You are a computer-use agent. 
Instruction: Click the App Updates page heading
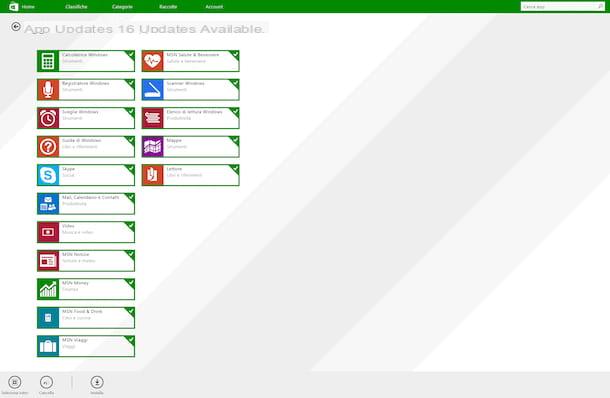(x=144, y=29)
